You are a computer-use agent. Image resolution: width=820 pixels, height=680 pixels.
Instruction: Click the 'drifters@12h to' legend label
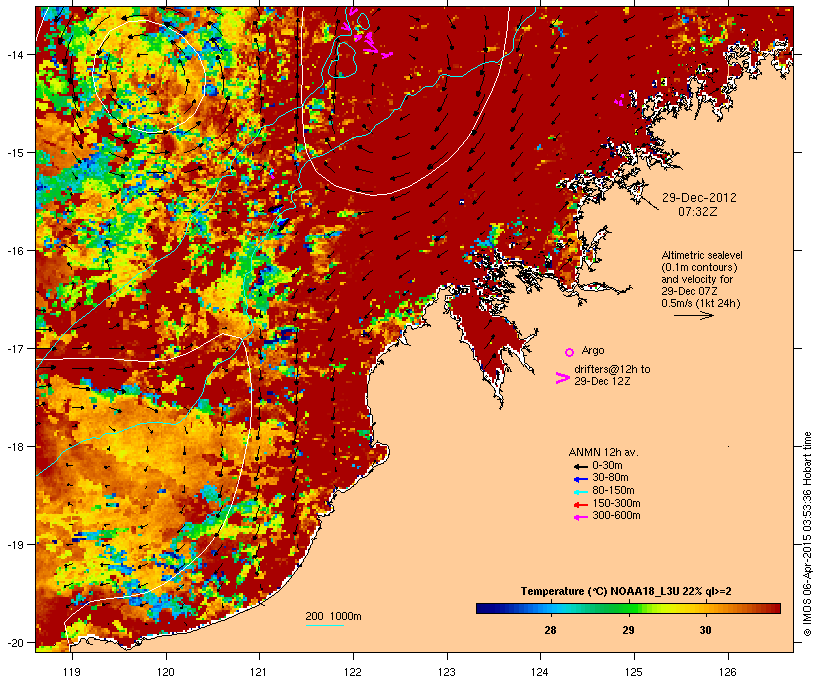tap(612, 369)
